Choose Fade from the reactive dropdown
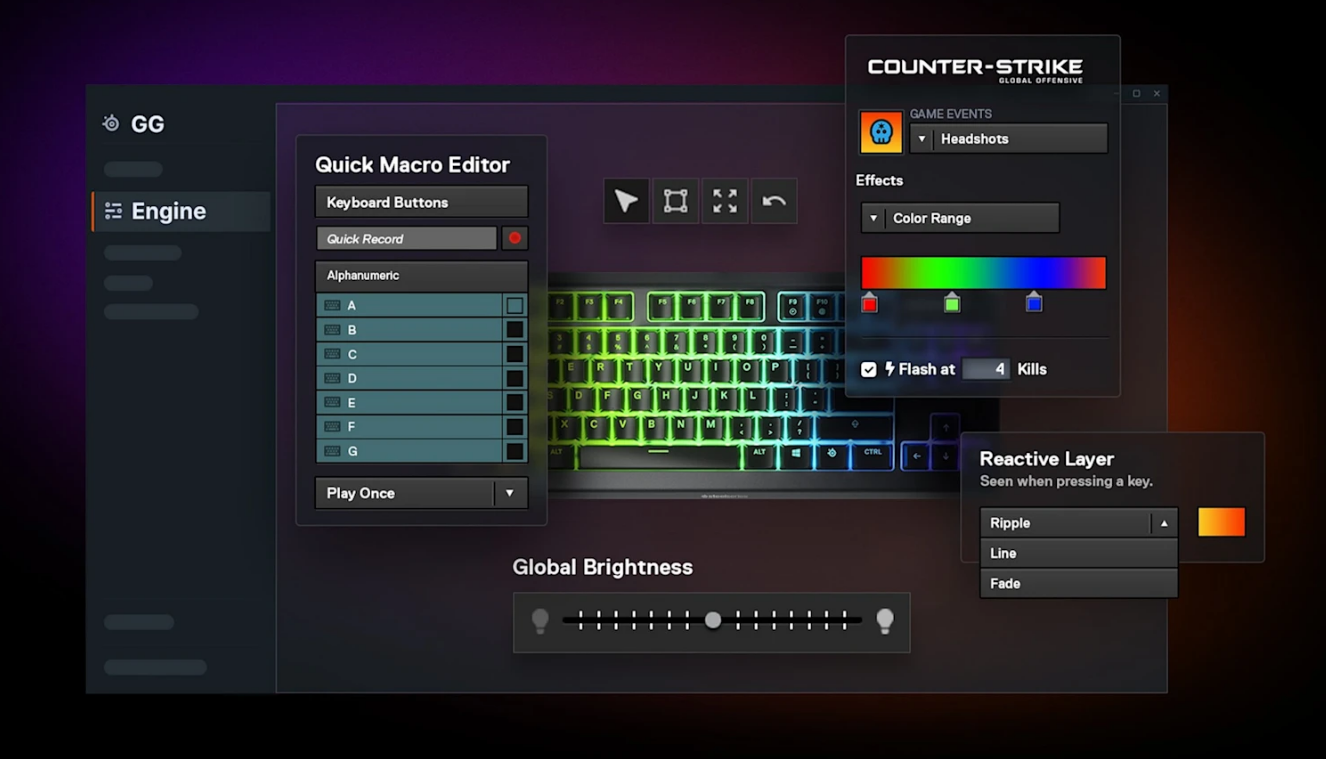 click(x=1078, y=583)
